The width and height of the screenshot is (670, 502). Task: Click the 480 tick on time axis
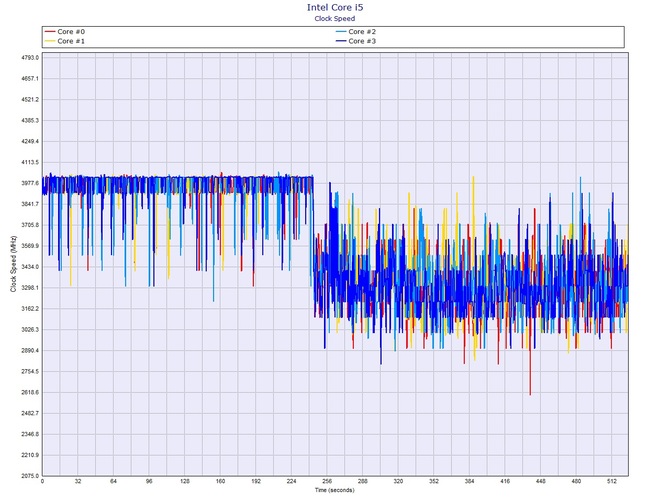coord(576,481)
